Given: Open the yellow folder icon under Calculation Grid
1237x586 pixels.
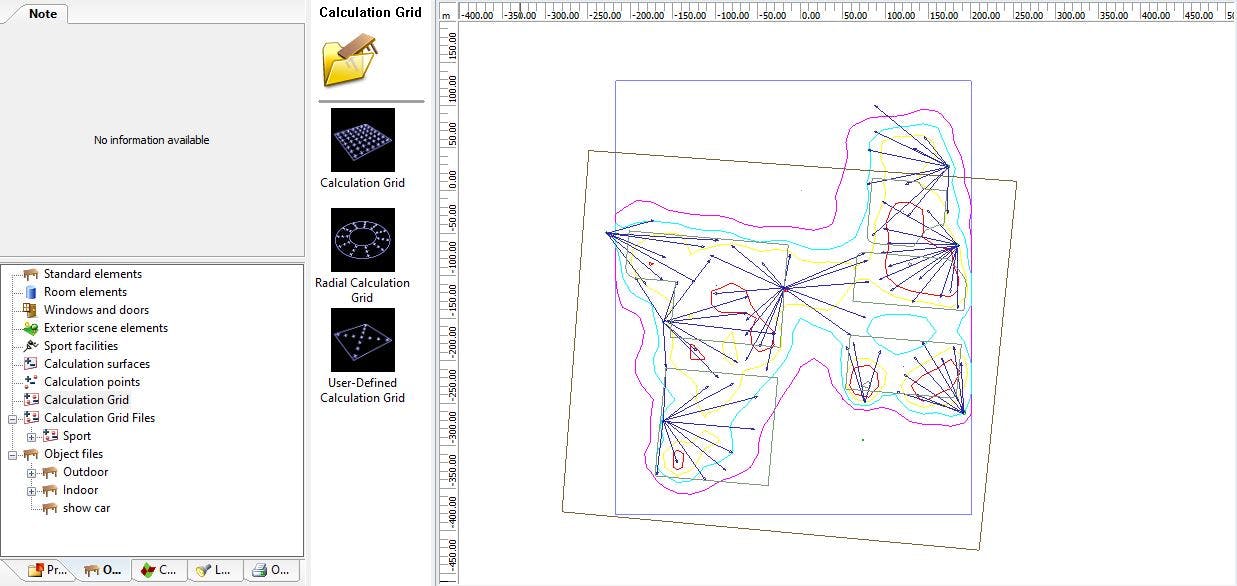Looking at the screenshot, I should (x=350, y=60).
